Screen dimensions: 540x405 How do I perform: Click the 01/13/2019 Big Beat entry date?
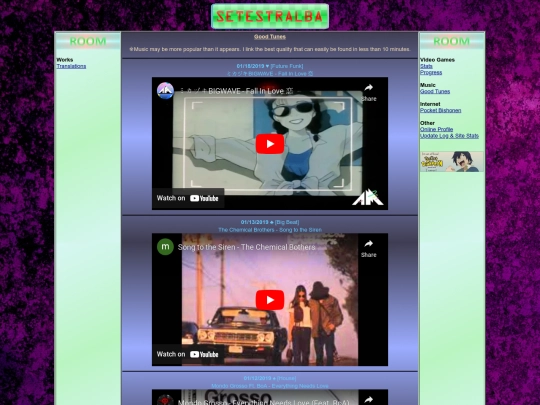(x=270, y=222)
